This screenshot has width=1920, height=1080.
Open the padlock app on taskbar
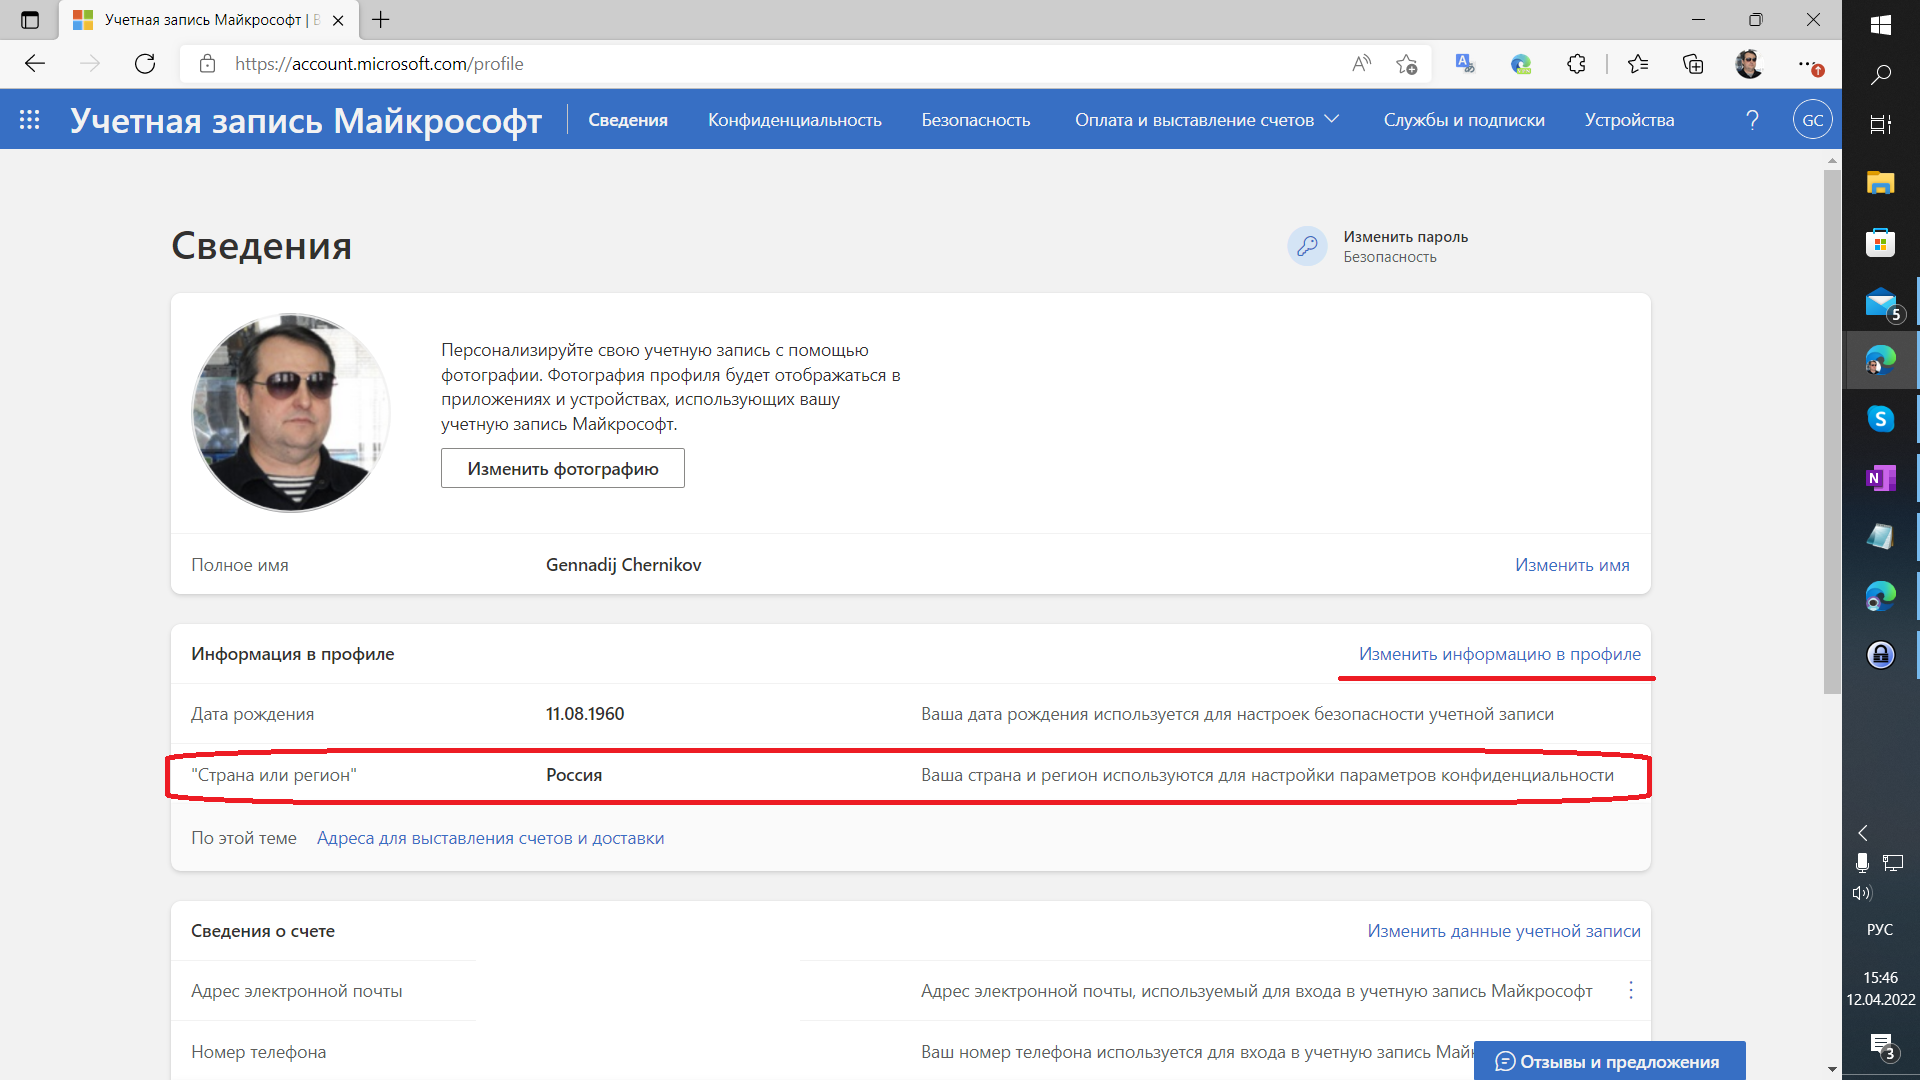tap(1880, 655)
